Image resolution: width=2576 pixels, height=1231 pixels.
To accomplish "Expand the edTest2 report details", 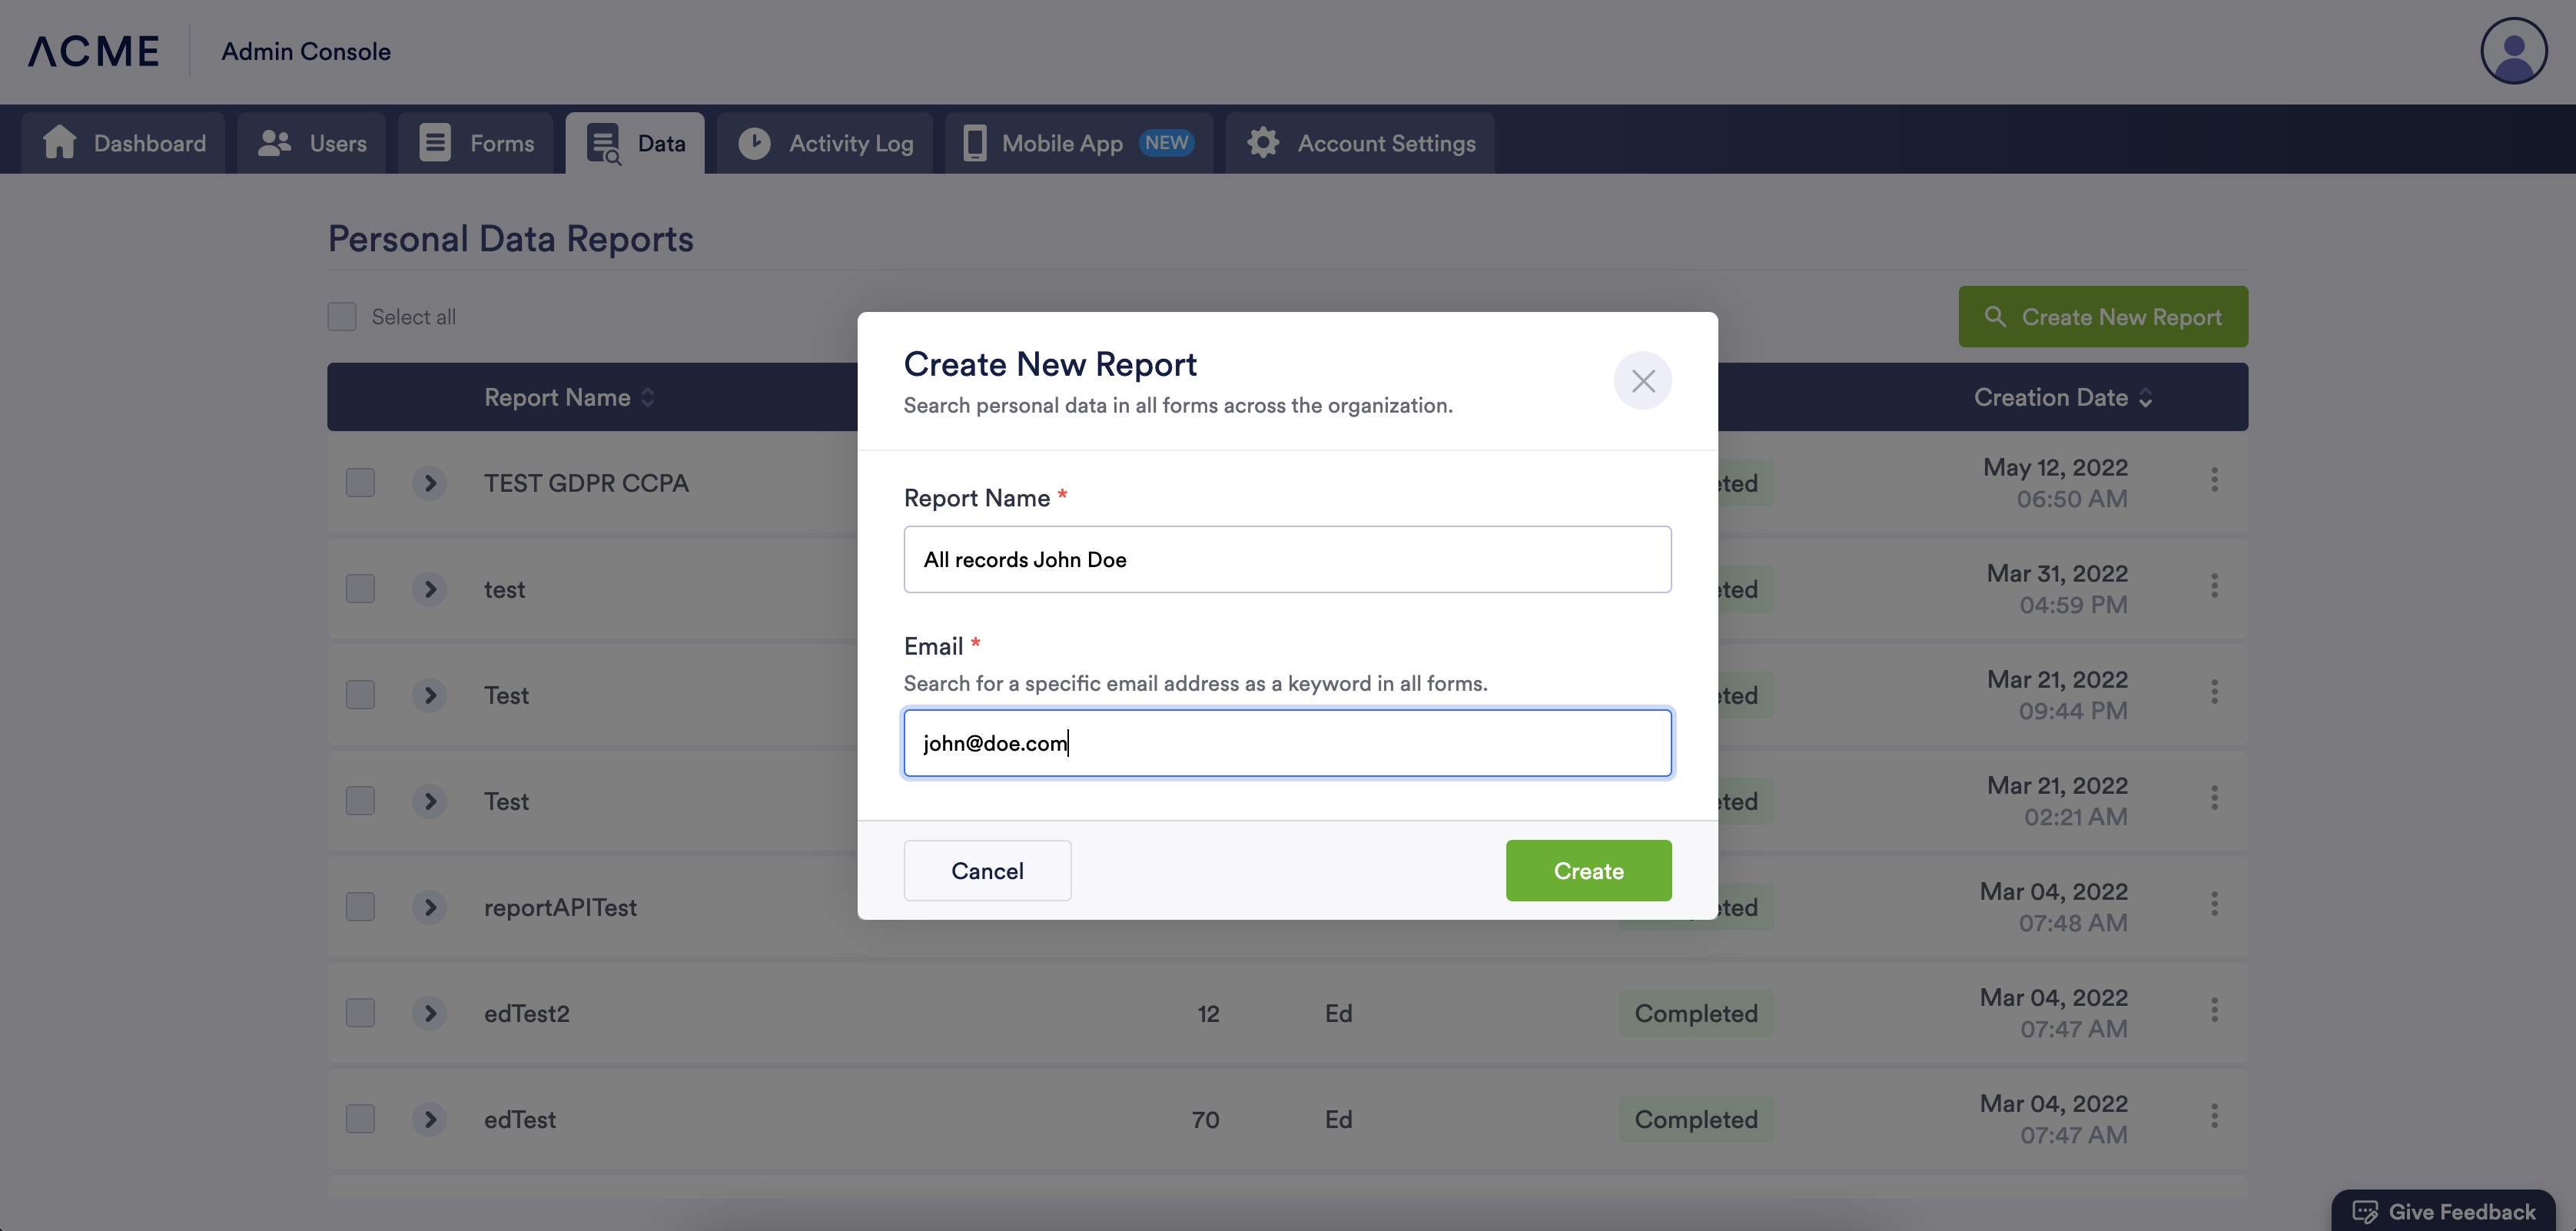I will click(x=430, y=1013).
